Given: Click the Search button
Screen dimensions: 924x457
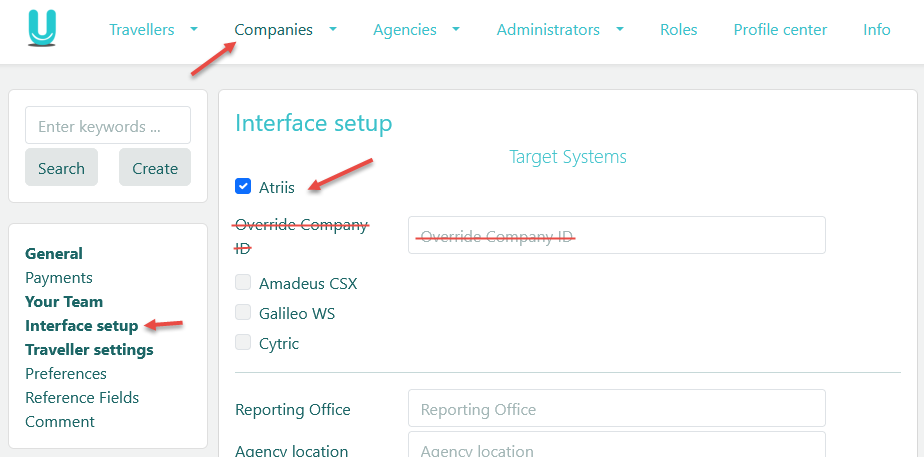Looking at the screenshot, I should tap(61, 168).
